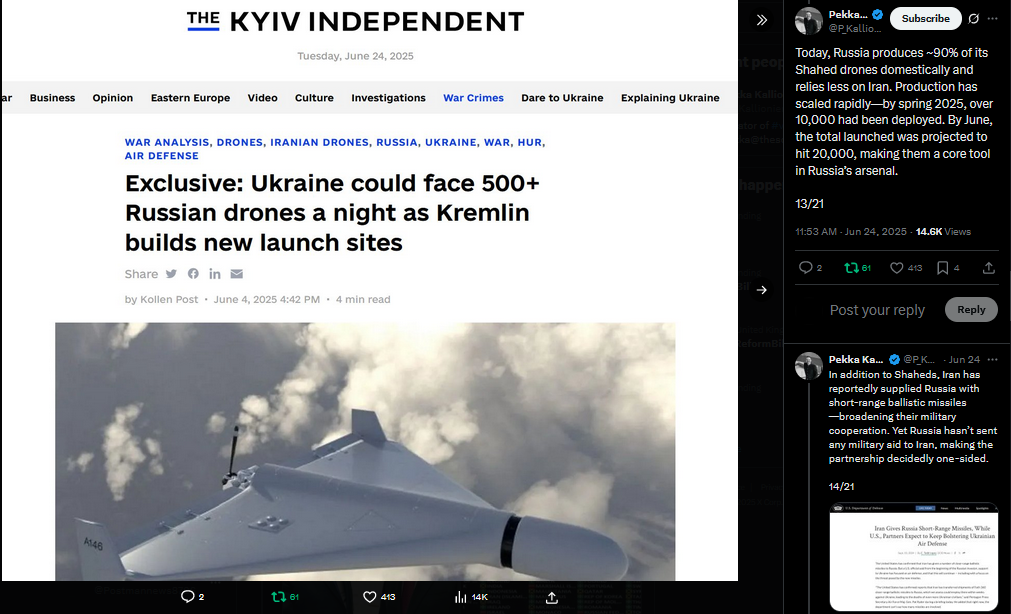Open Grok icon next to Subscribe
Screen dimensions: 1011x614
tap(974, 19)
